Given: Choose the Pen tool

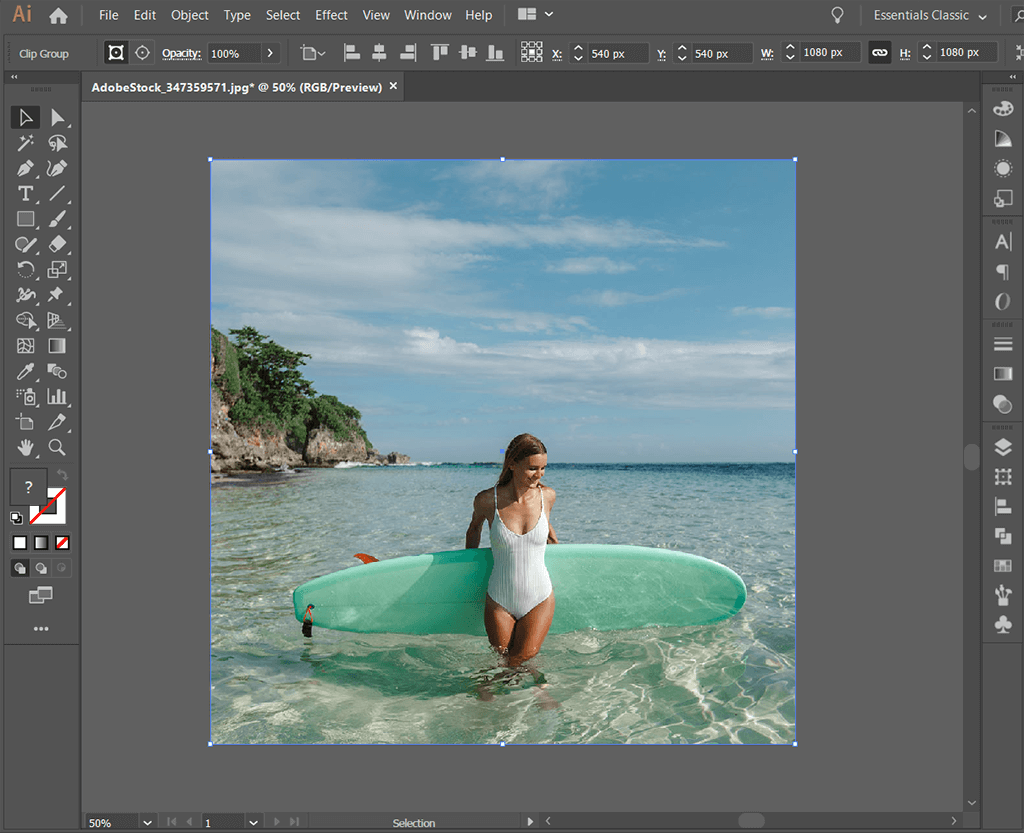Looking at the screenshot, I should coord(25,168).
